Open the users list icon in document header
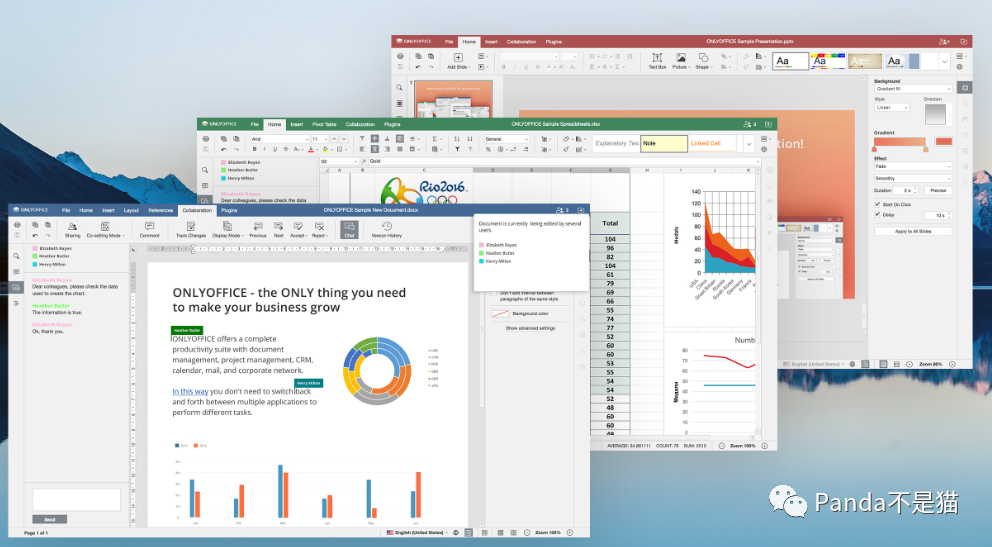 (x=562, y=210)
